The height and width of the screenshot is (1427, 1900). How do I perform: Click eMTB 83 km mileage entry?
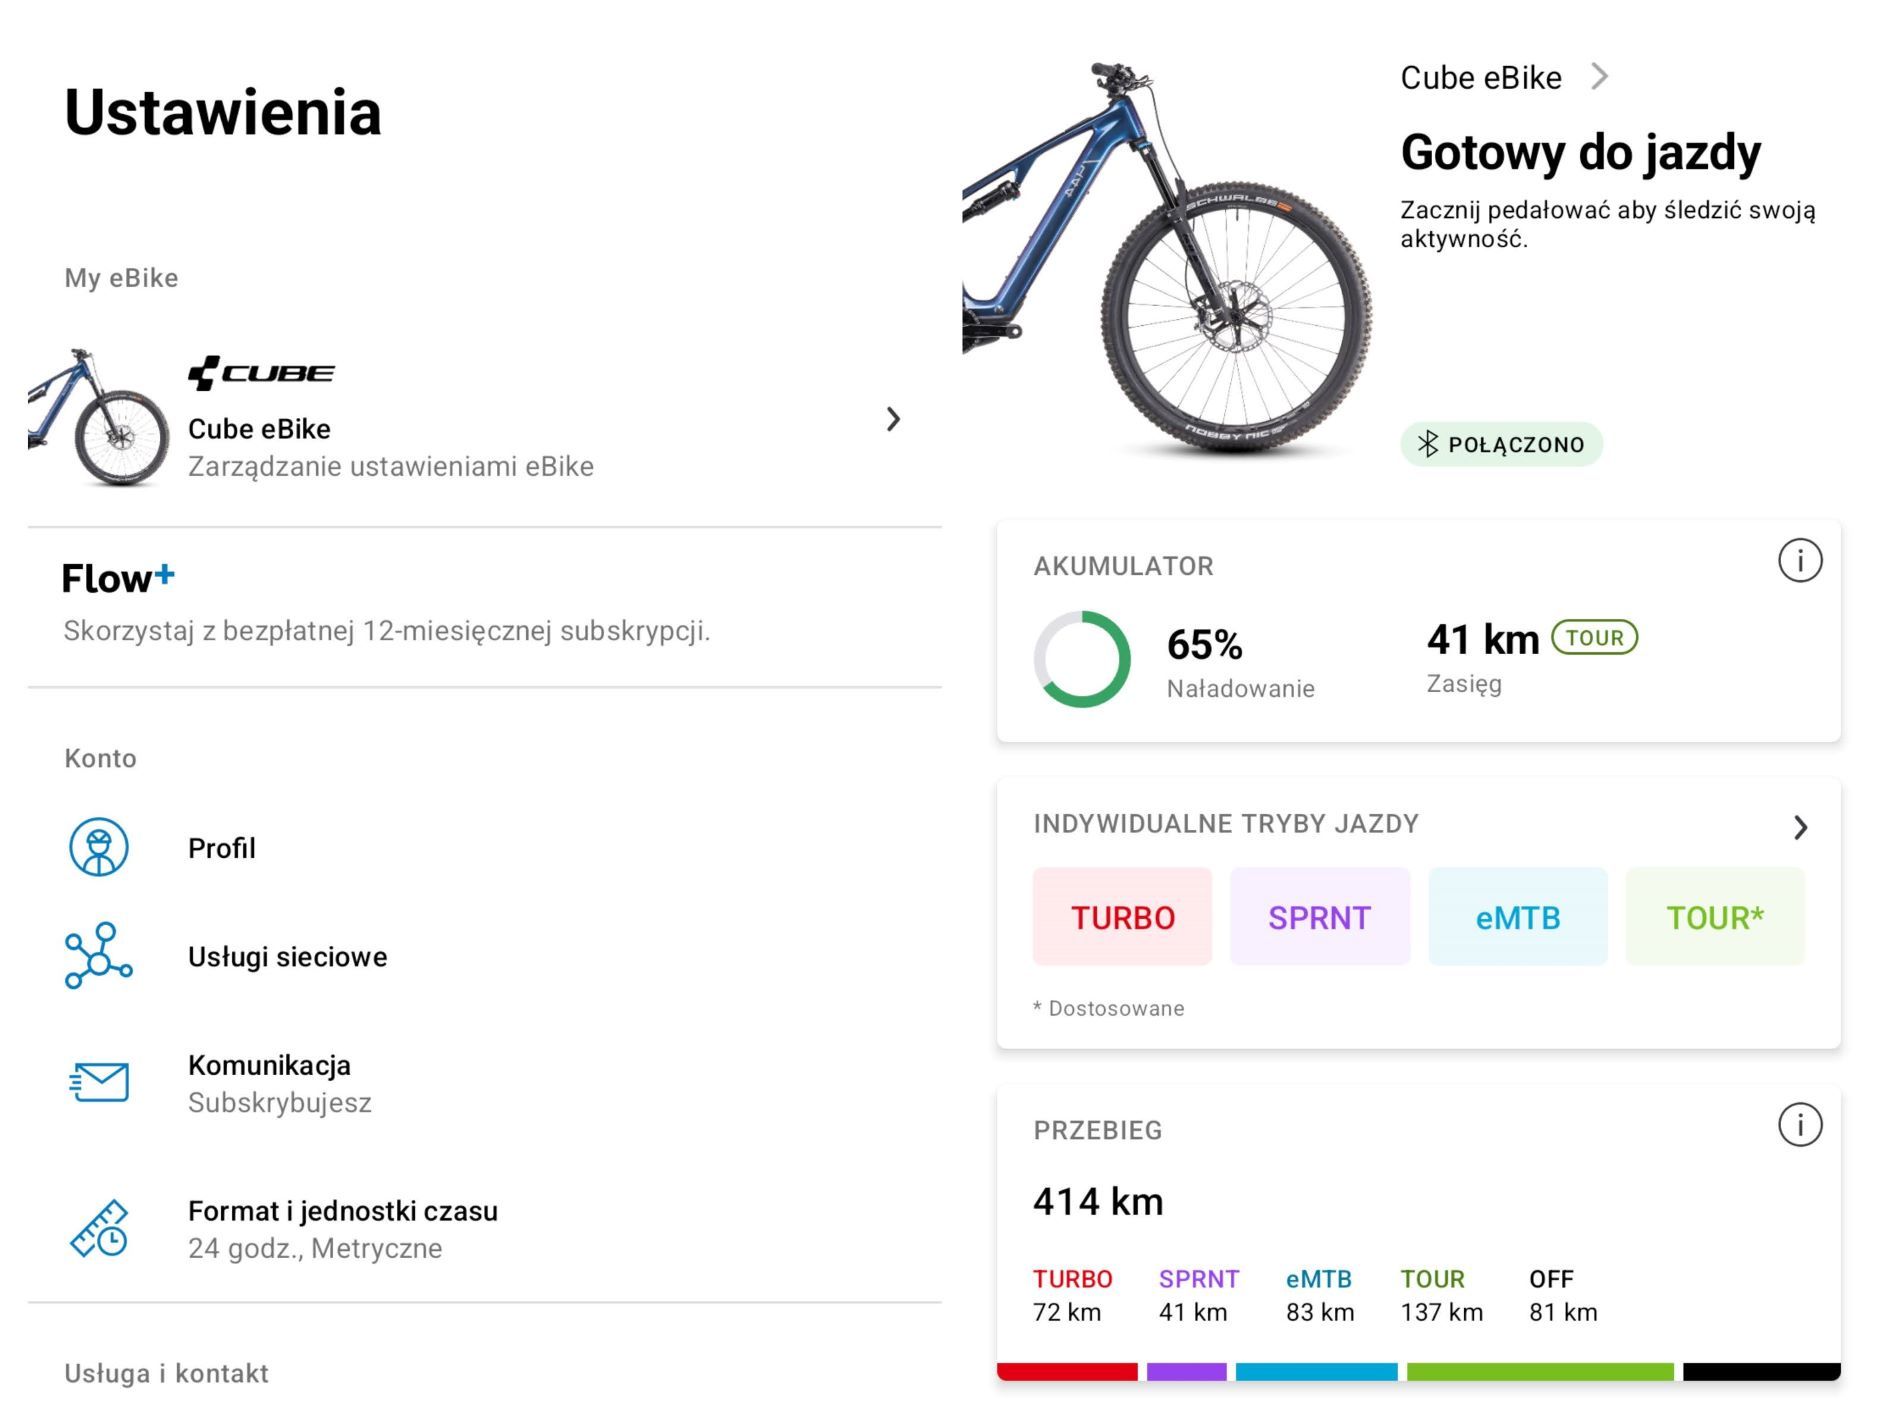point(1320,1295)
